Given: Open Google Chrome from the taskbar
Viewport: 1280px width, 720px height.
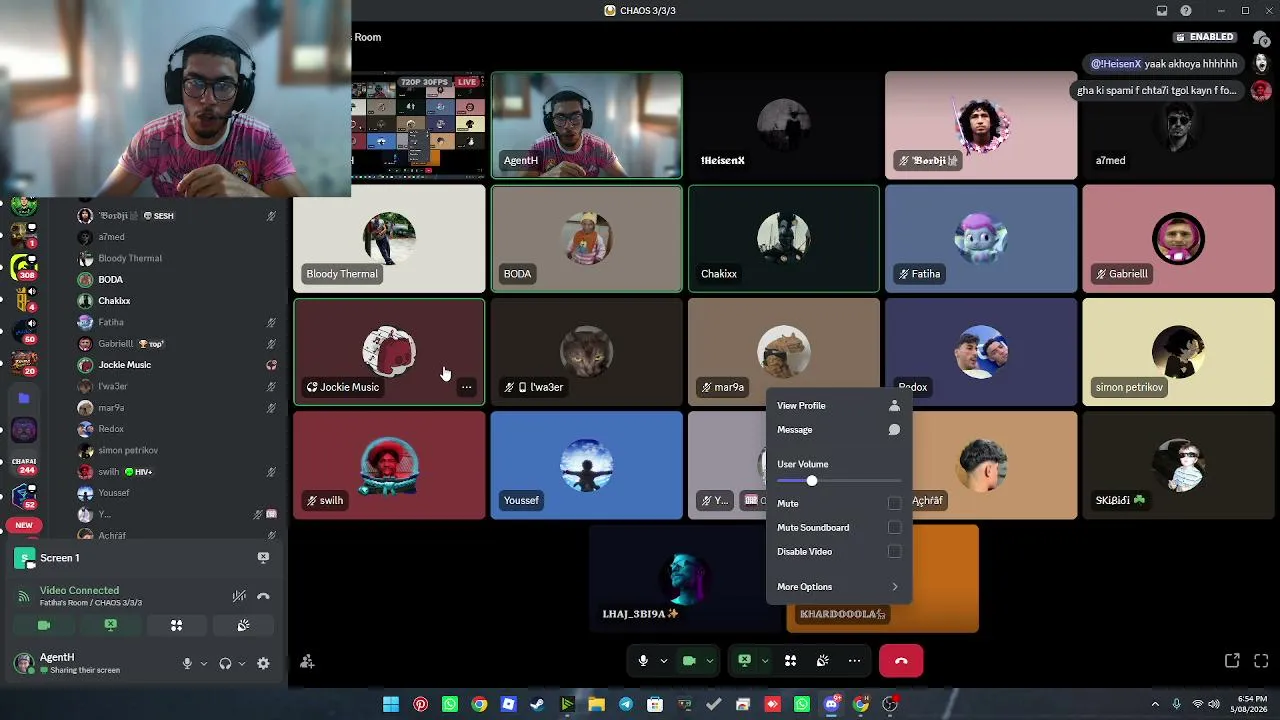Looking at the screenshot, I should tap(479, 704).
